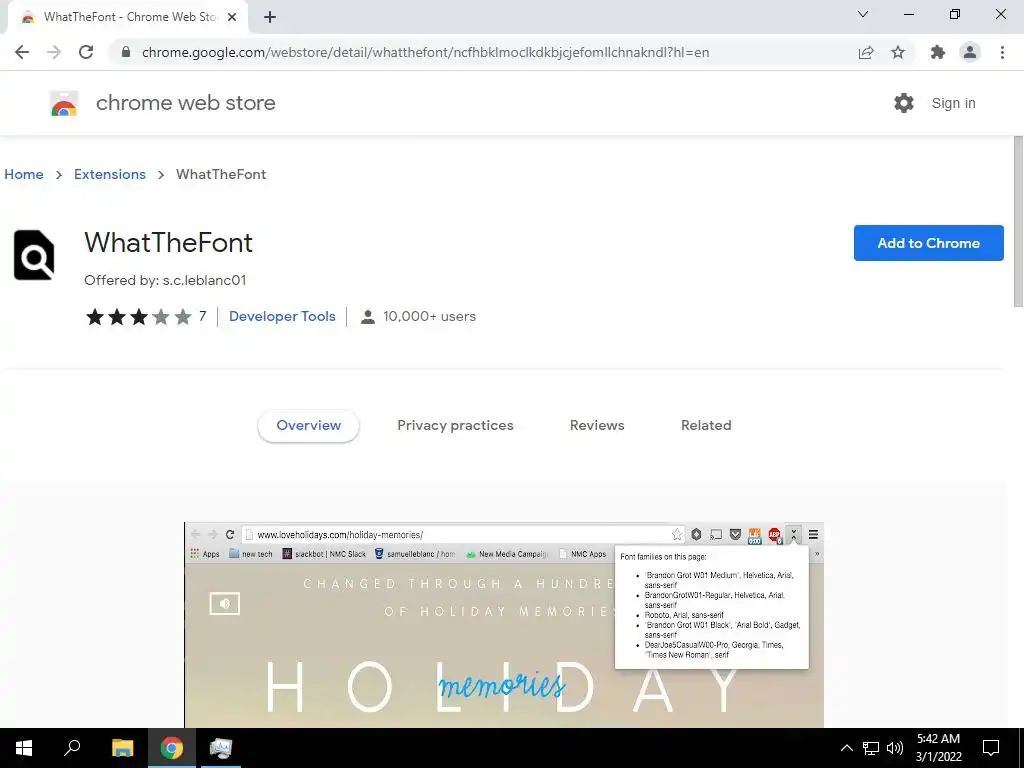The height and width of the screenshot is (768, 1024).
Task: Switch to Privacy practices tab
Action: point(455,425)
